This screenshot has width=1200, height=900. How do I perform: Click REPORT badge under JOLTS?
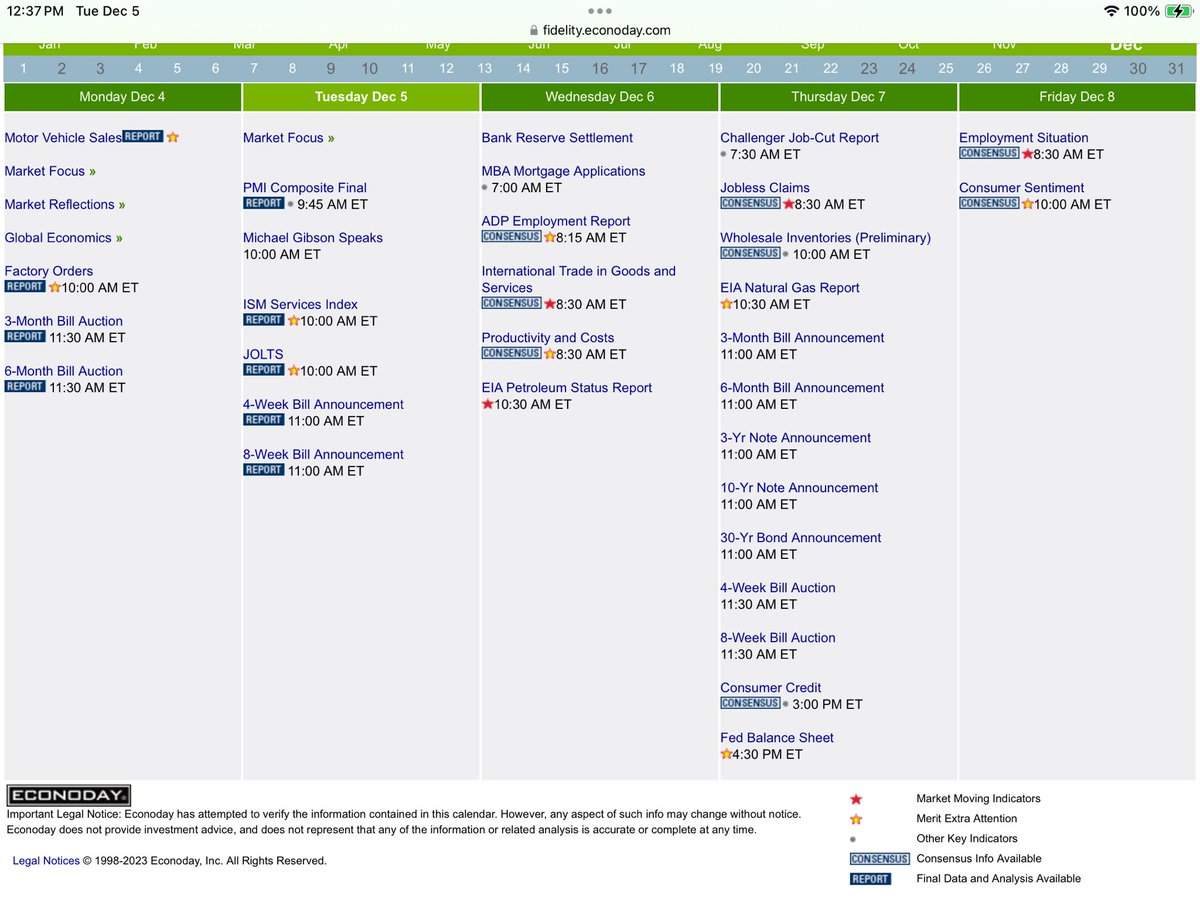(264, 370)
